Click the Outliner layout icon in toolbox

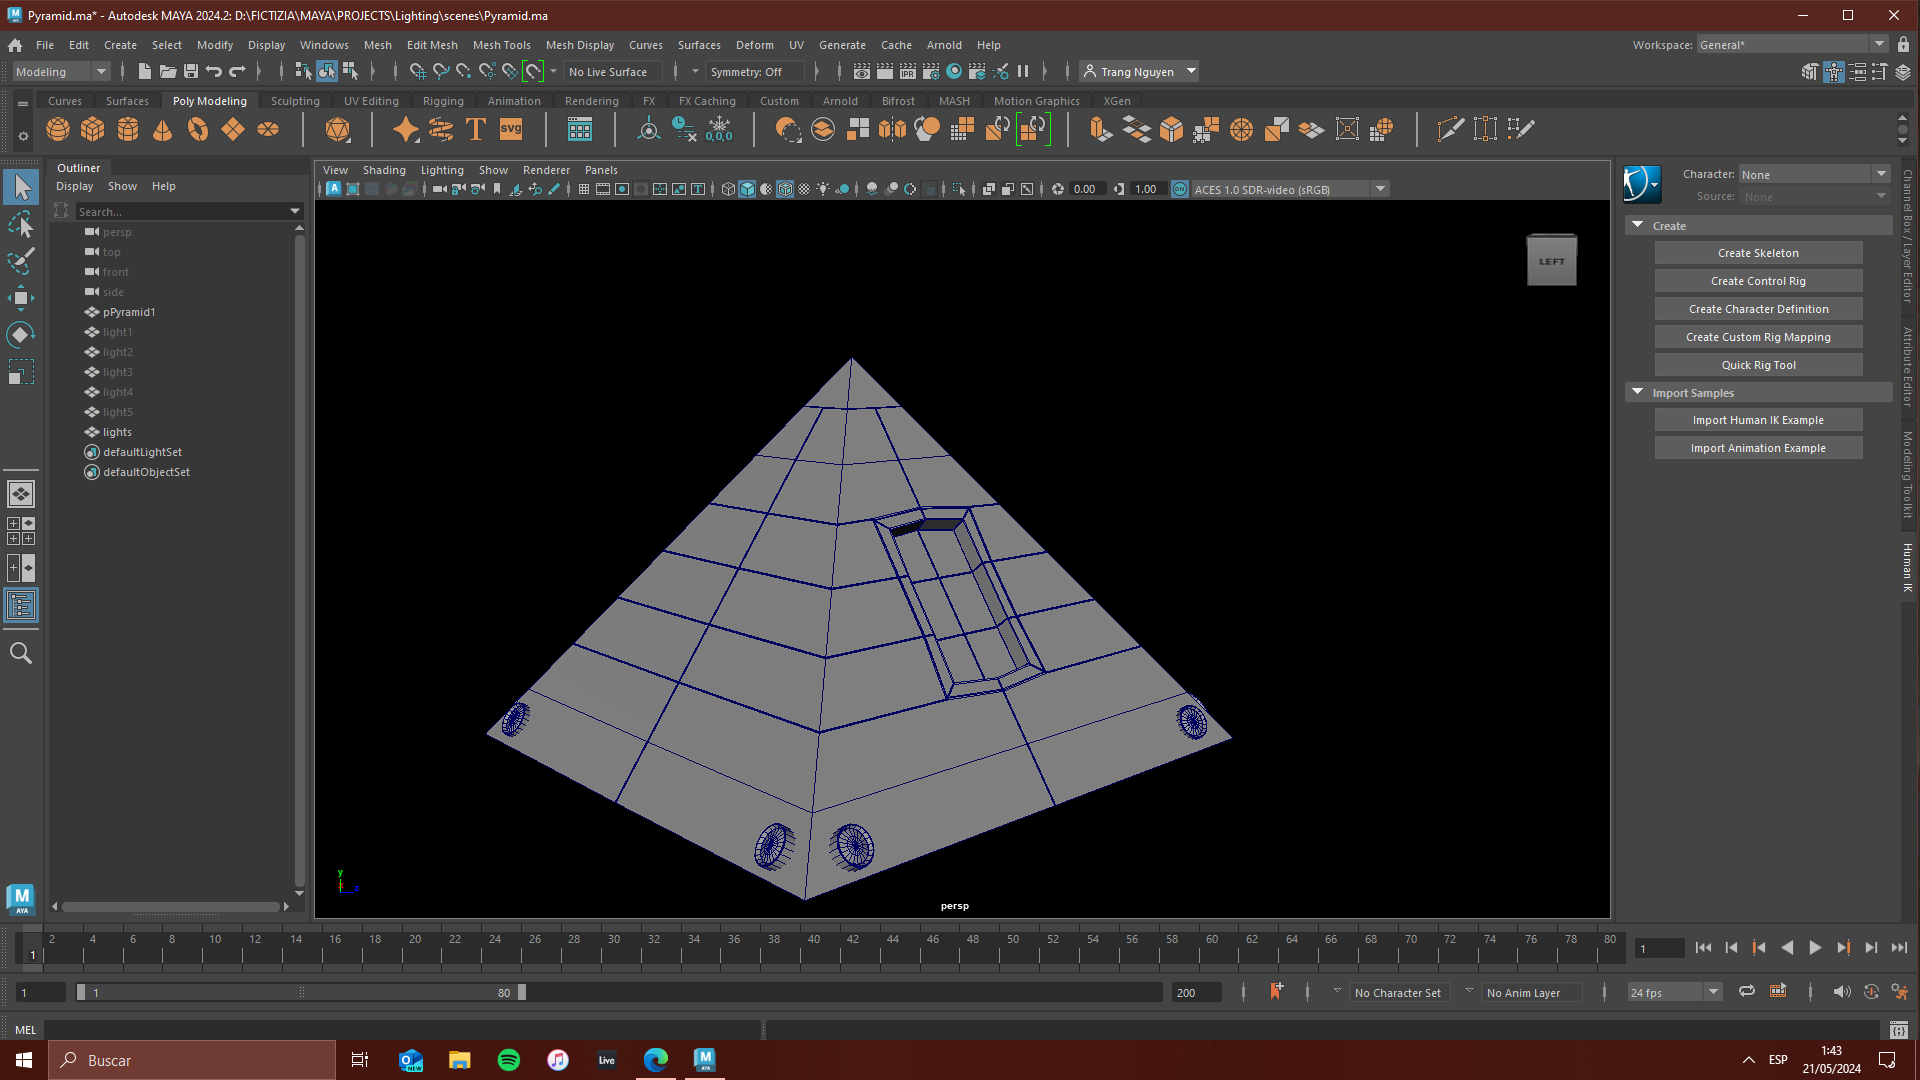point(21,605)
